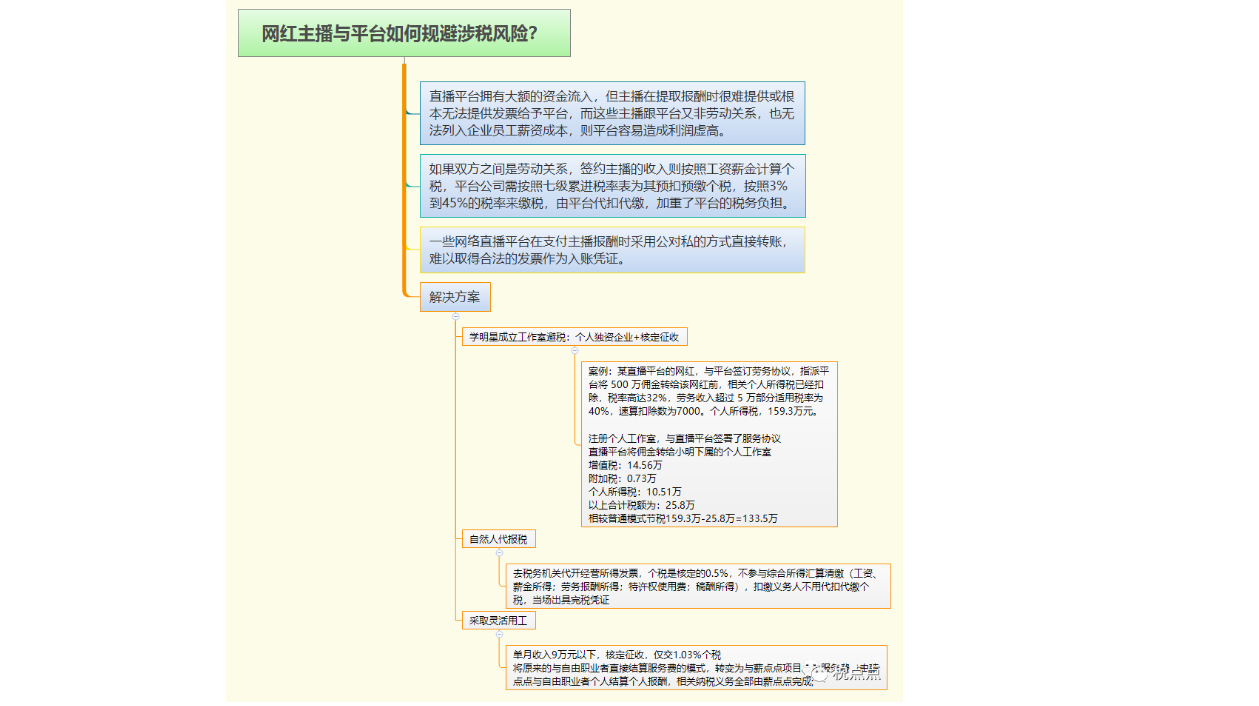1259x706 pixels.
Task: Select the 解决方案 node
Action: coord(455,297)
